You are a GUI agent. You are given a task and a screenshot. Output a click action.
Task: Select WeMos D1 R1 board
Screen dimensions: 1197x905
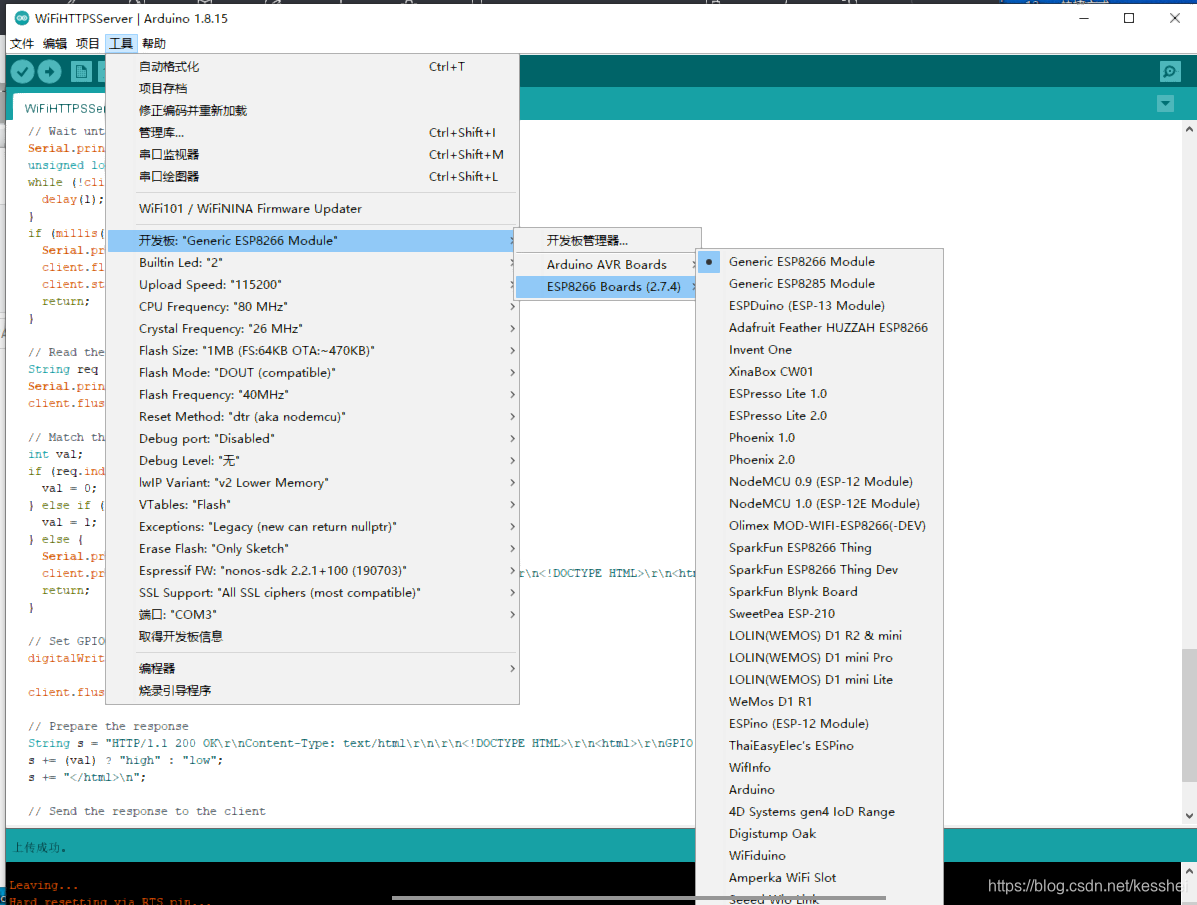pyautogui.click(x=820, y=702)
